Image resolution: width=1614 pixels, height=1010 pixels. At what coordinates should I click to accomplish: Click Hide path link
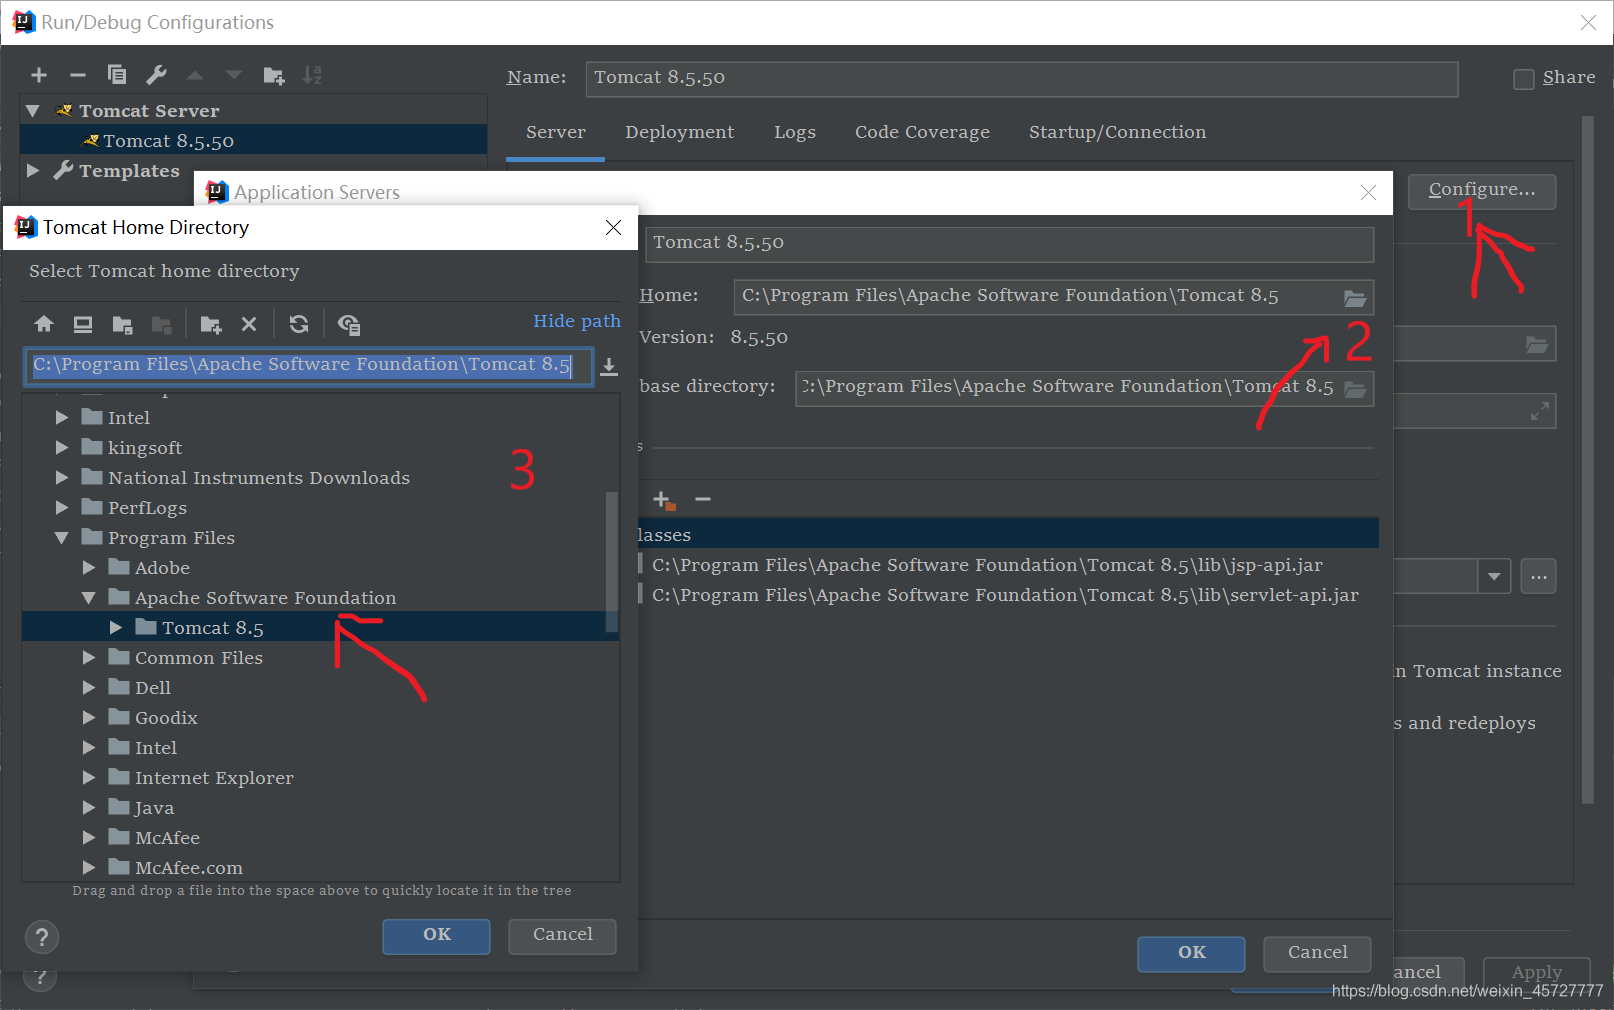point(576,321)
